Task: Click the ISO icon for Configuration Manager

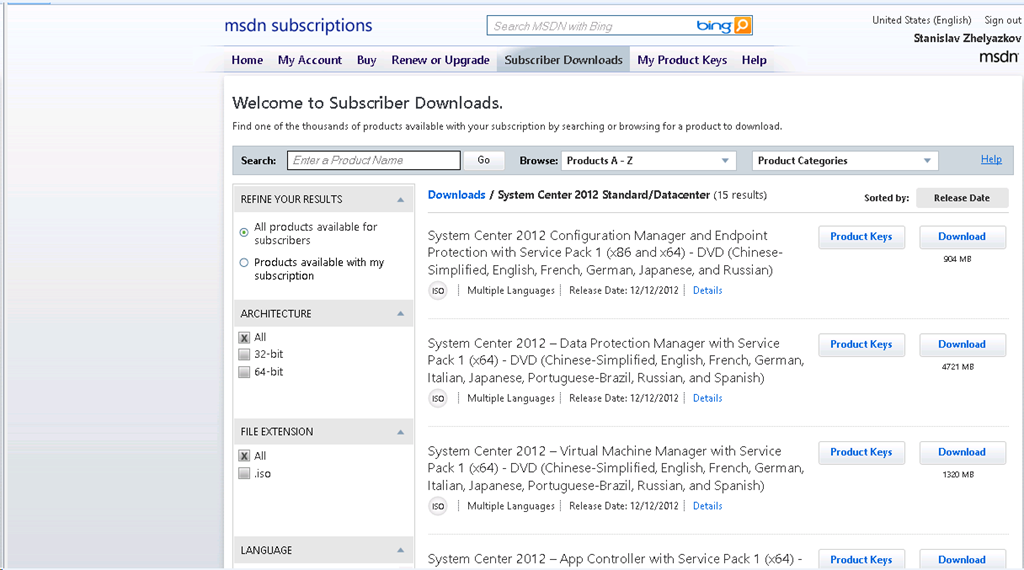Action: click(438, 291)
